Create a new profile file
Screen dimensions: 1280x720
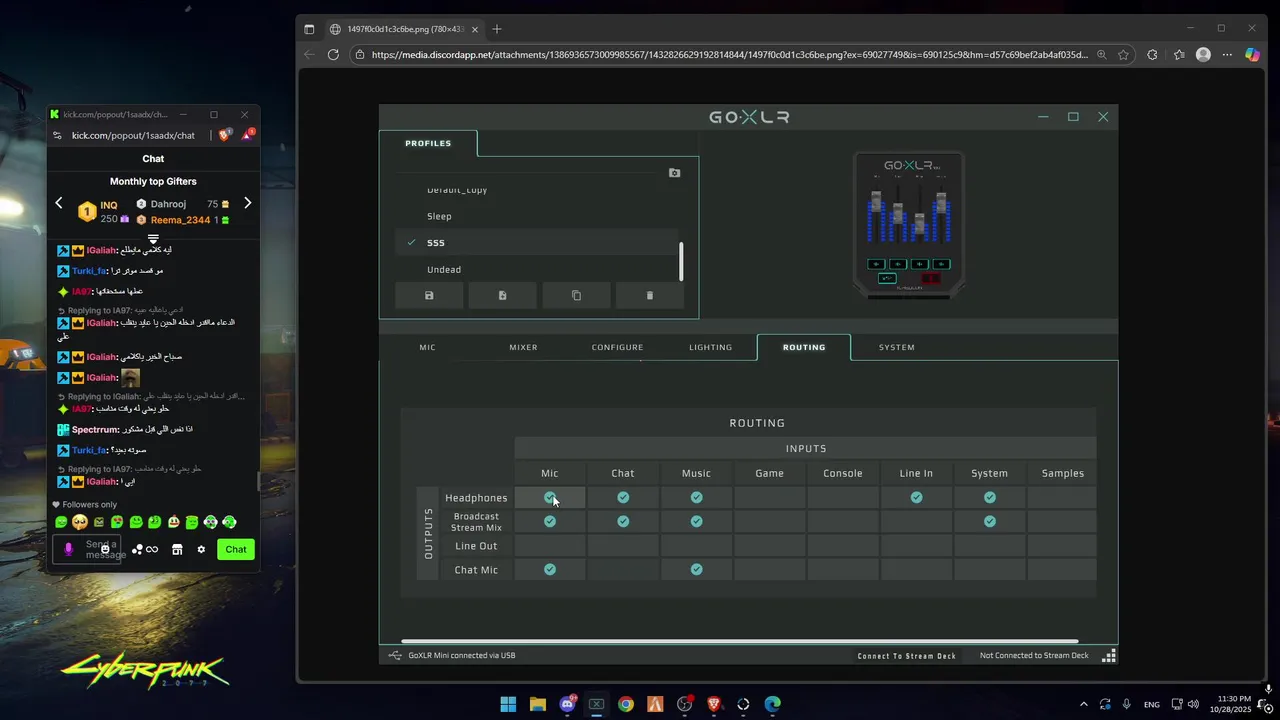point(502,296)
